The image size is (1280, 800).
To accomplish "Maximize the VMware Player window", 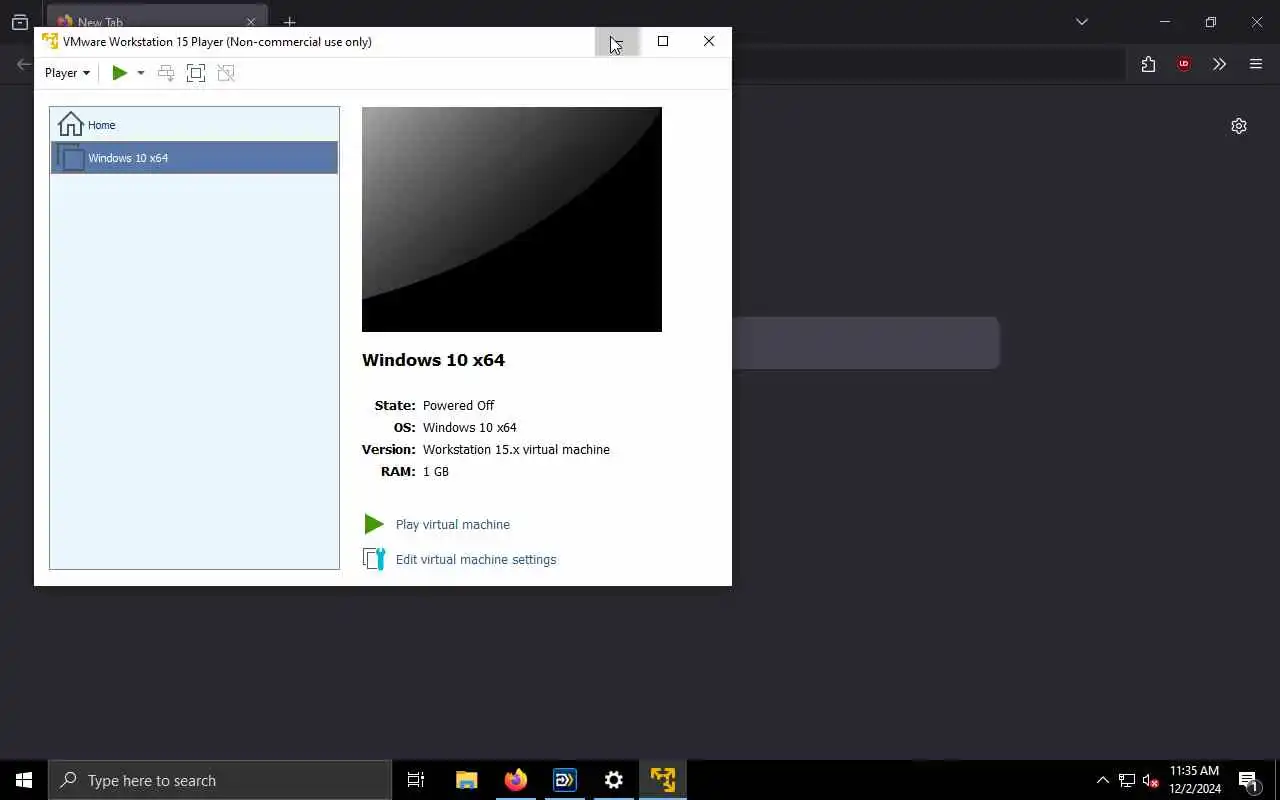I will click(662, 41).
